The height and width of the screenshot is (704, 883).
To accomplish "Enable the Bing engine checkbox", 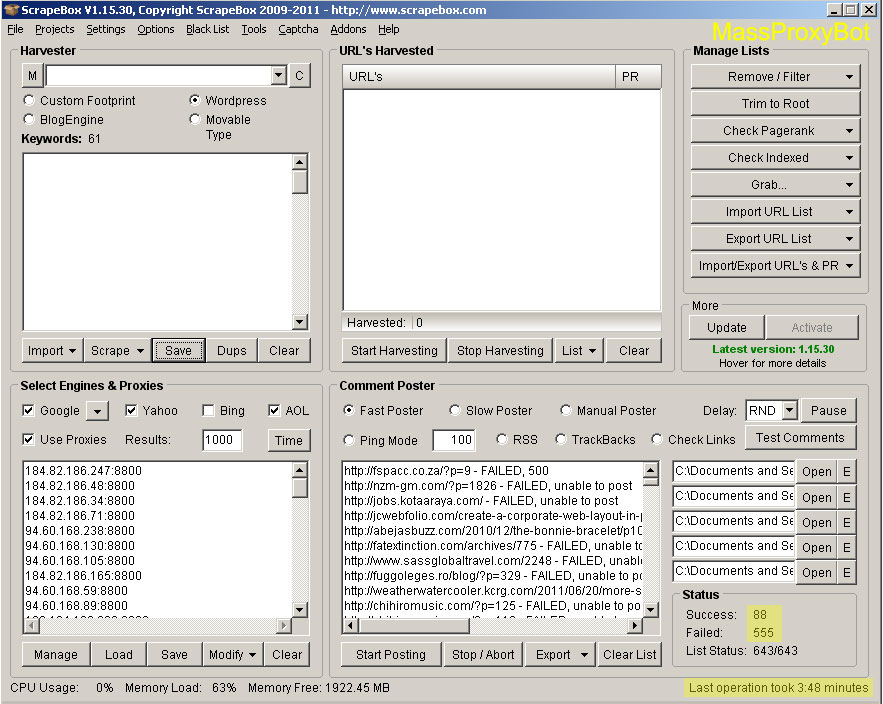I will (x=208, y=411).
